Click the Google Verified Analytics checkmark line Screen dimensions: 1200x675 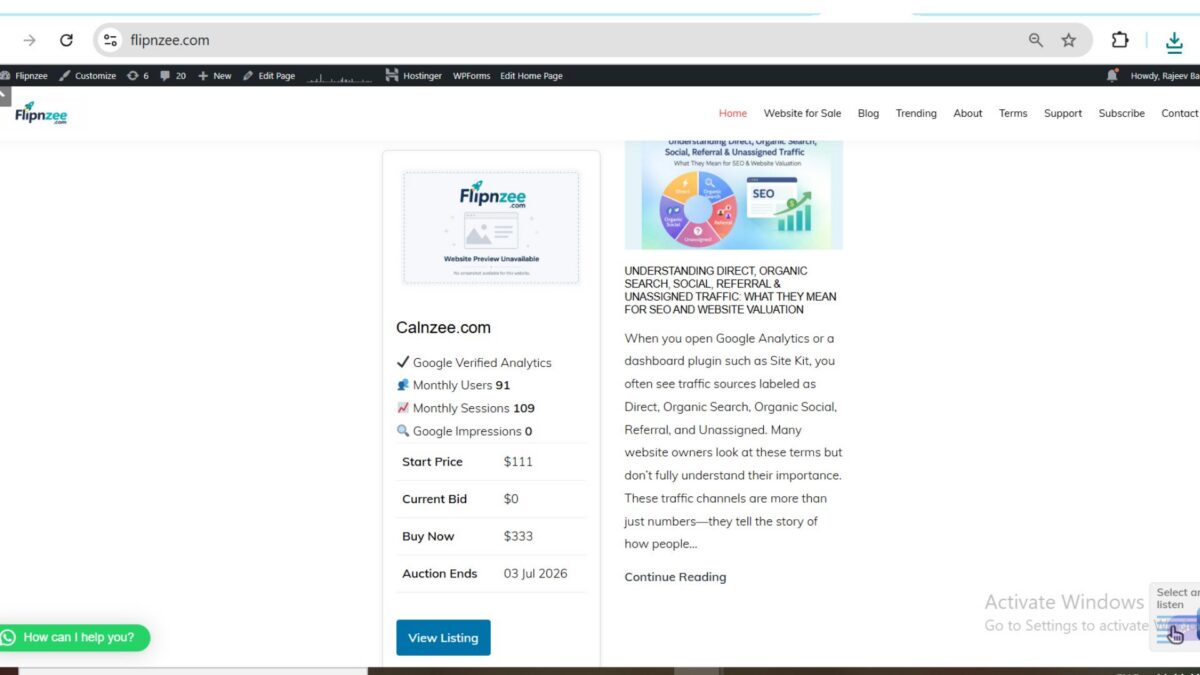coord(474,362)
